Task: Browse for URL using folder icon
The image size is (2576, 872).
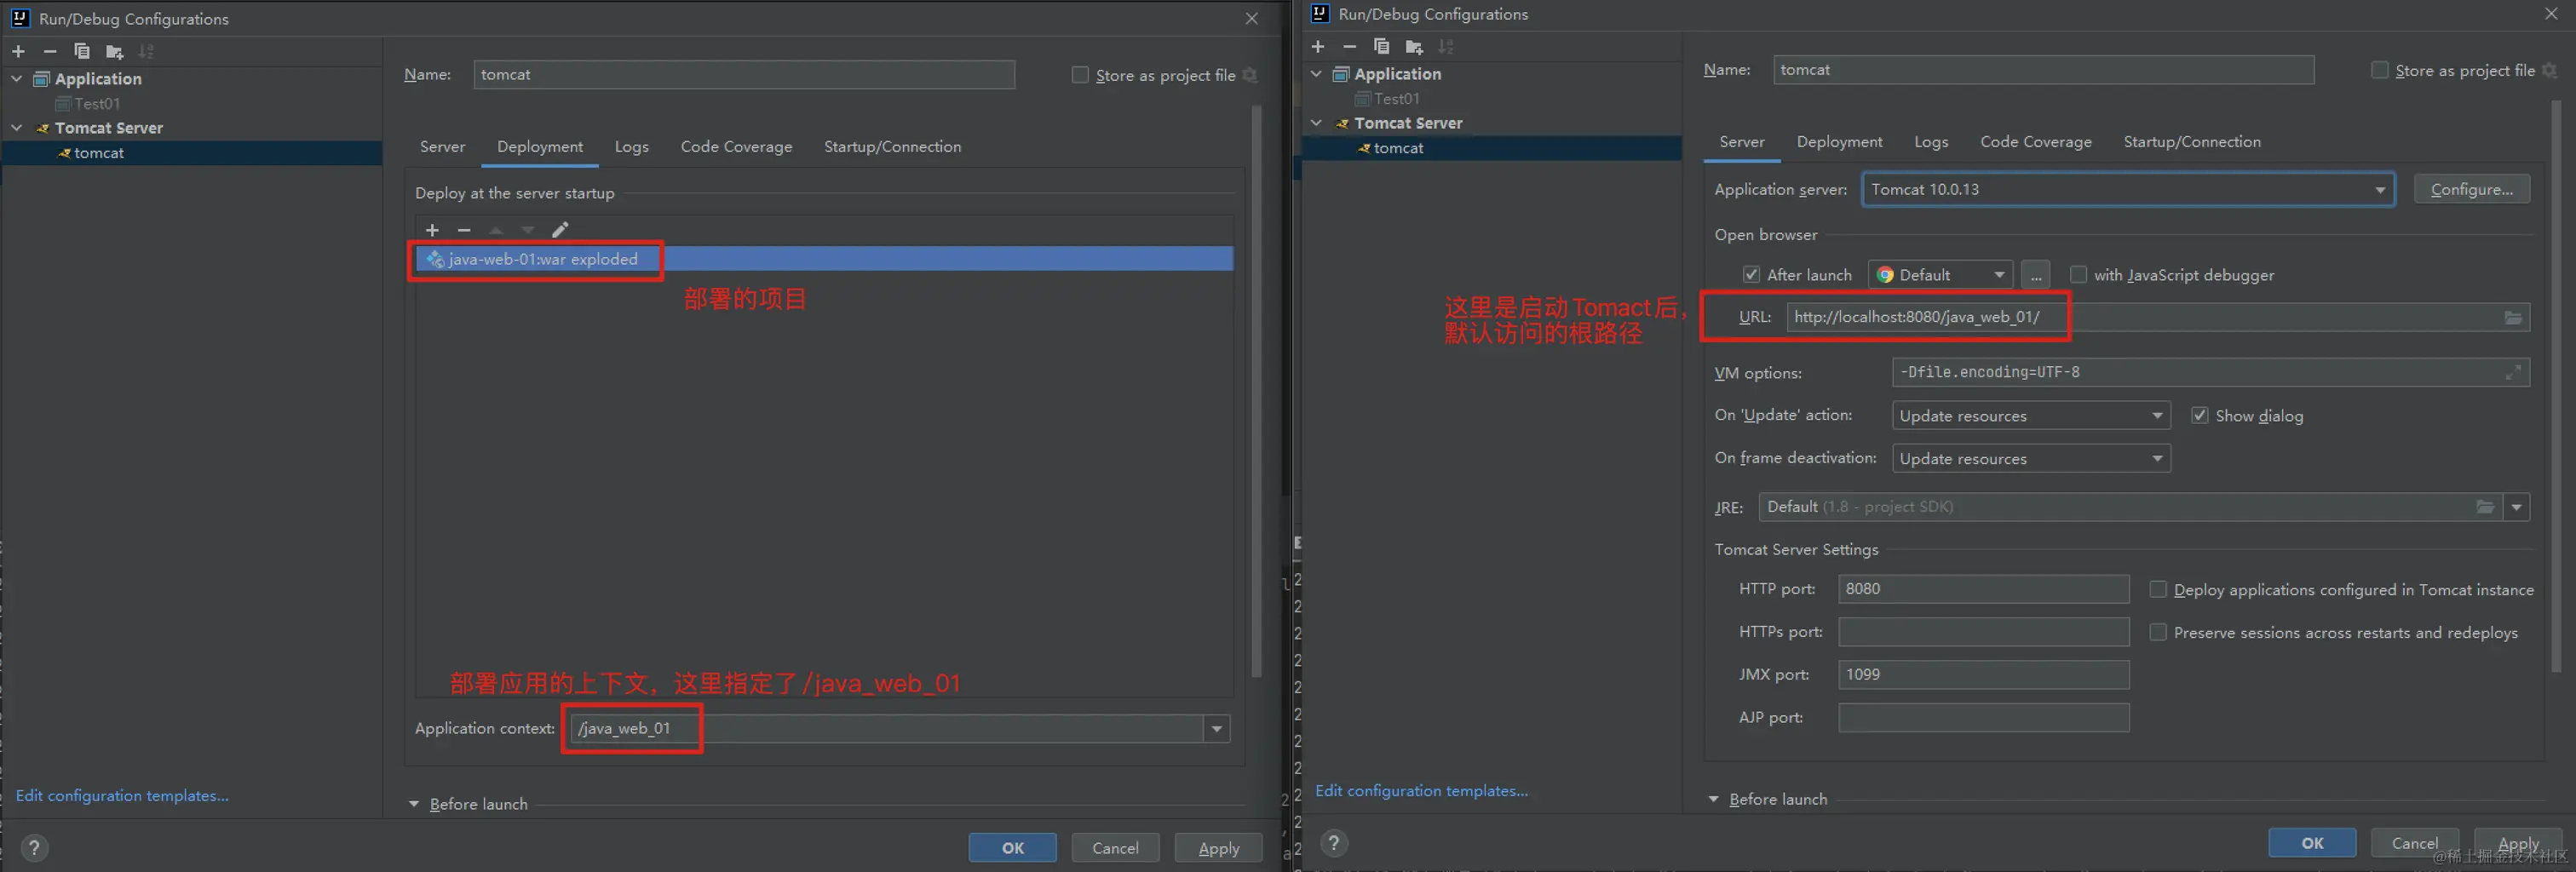Action: (2513, 317)
